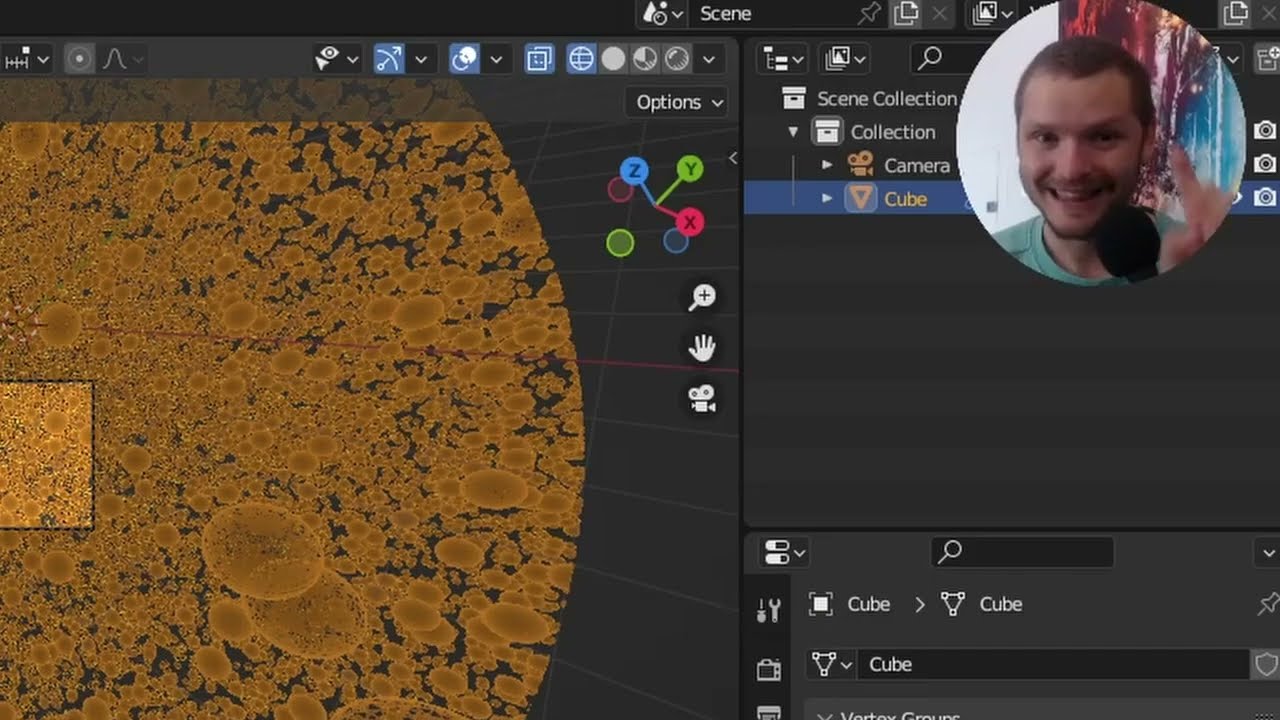Open the snapping options dropdown arrow
1280x720 pixels.
43,60
